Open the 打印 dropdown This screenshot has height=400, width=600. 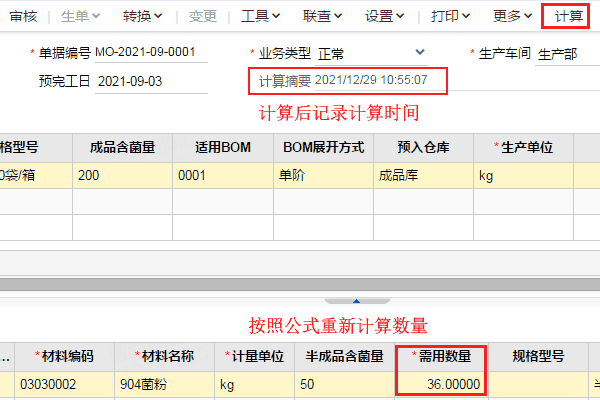click(x=452, y=16)
